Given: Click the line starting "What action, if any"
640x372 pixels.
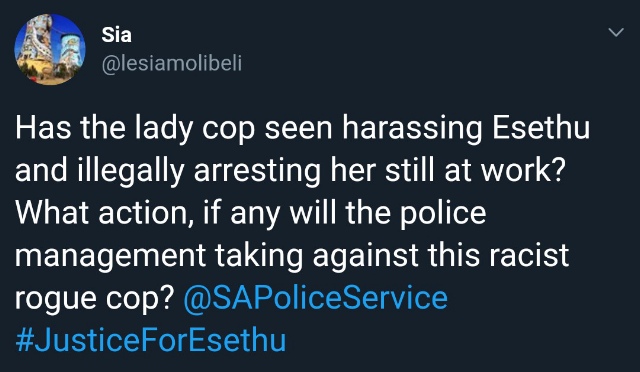Looking at the screenshot, I should coord(251,214).
